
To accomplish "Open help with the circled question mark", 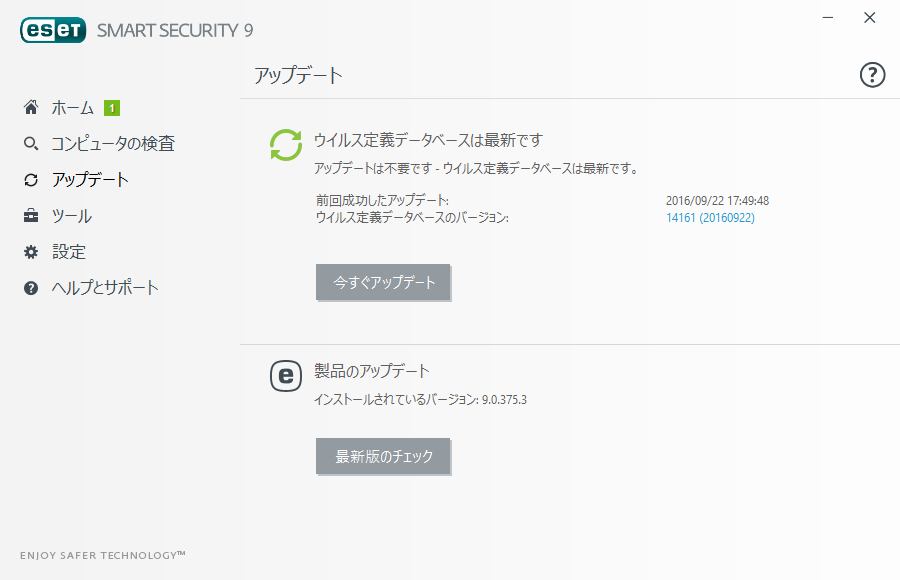I will (872, 75).
